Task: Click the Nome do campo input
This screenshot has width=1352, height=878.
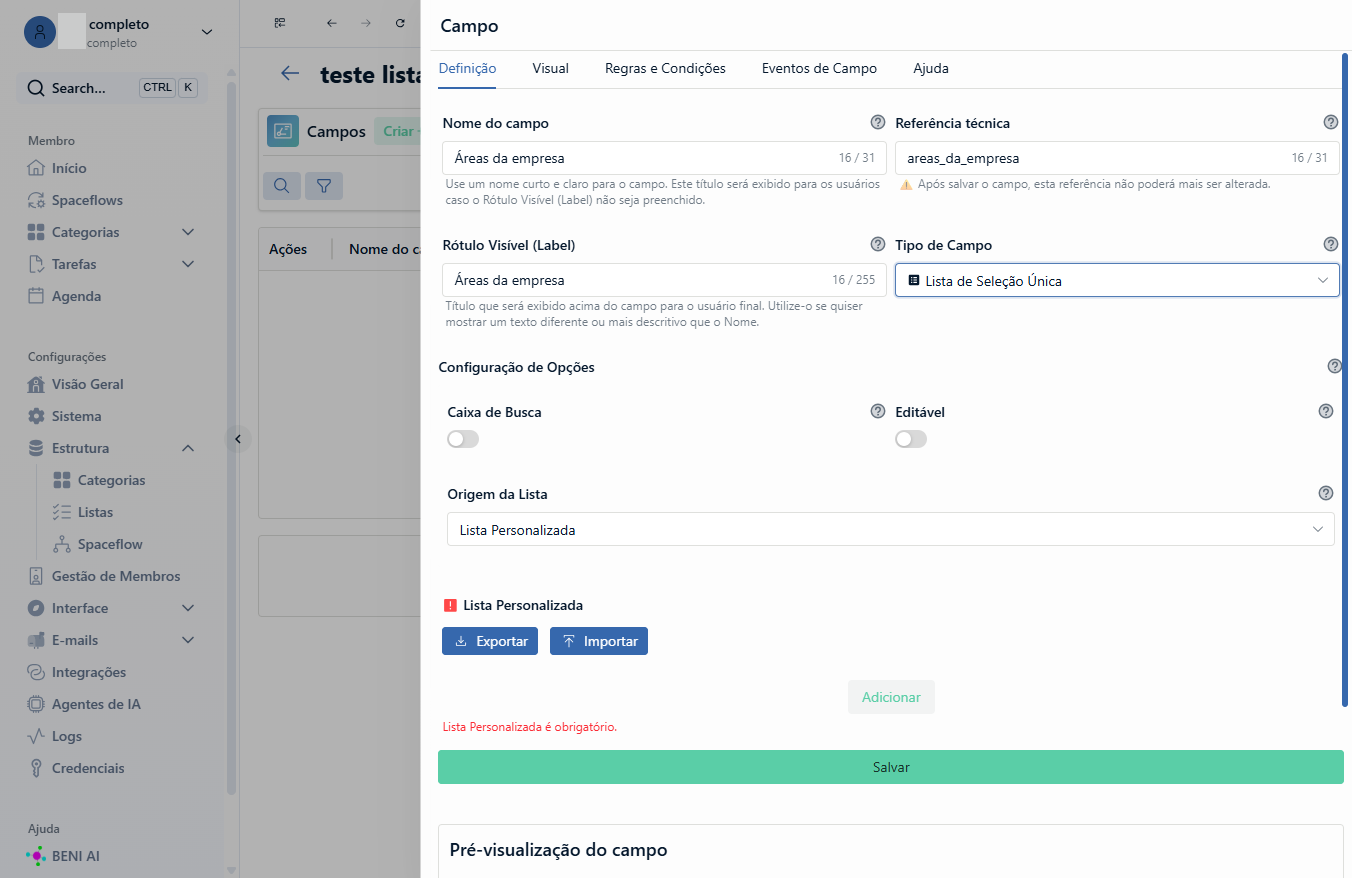Action: 664,158
